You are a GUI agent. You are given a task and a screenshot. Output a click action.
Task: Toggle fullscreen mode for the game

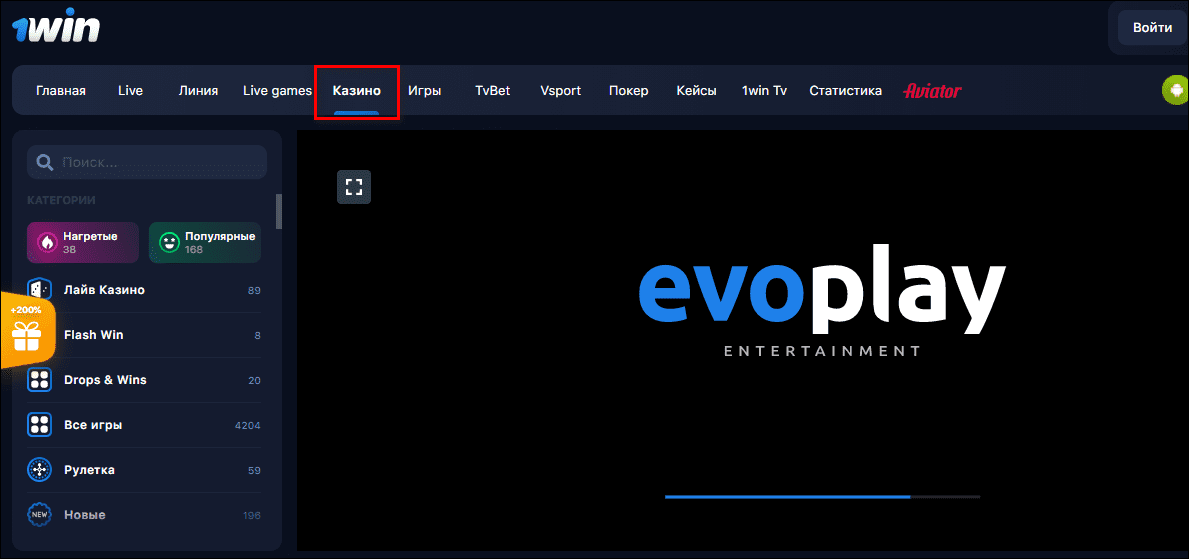click(x=353, y=187)
